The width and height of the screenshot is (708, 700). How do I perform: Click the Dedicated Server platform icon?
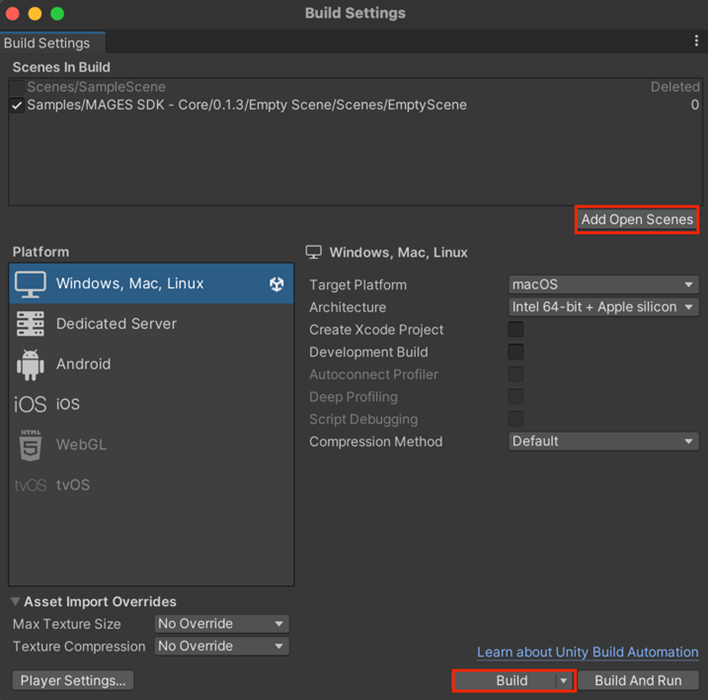[31, 324]
